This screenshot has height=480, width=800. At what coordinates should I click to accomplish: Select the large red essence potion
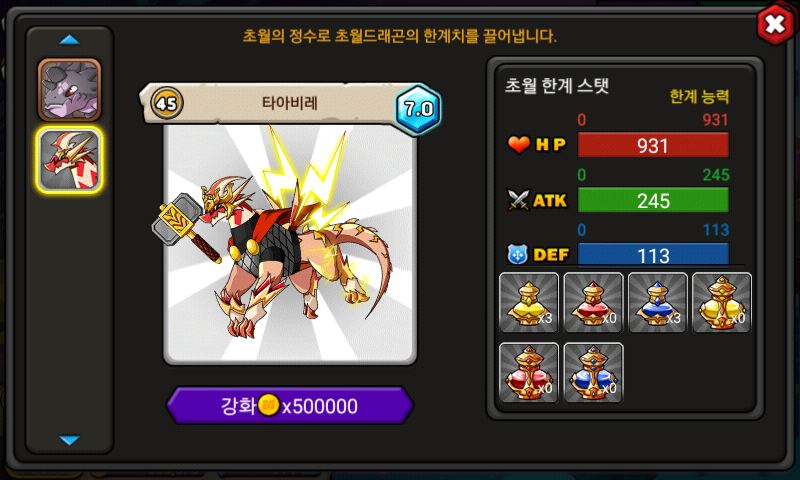[x=529, y=373]
